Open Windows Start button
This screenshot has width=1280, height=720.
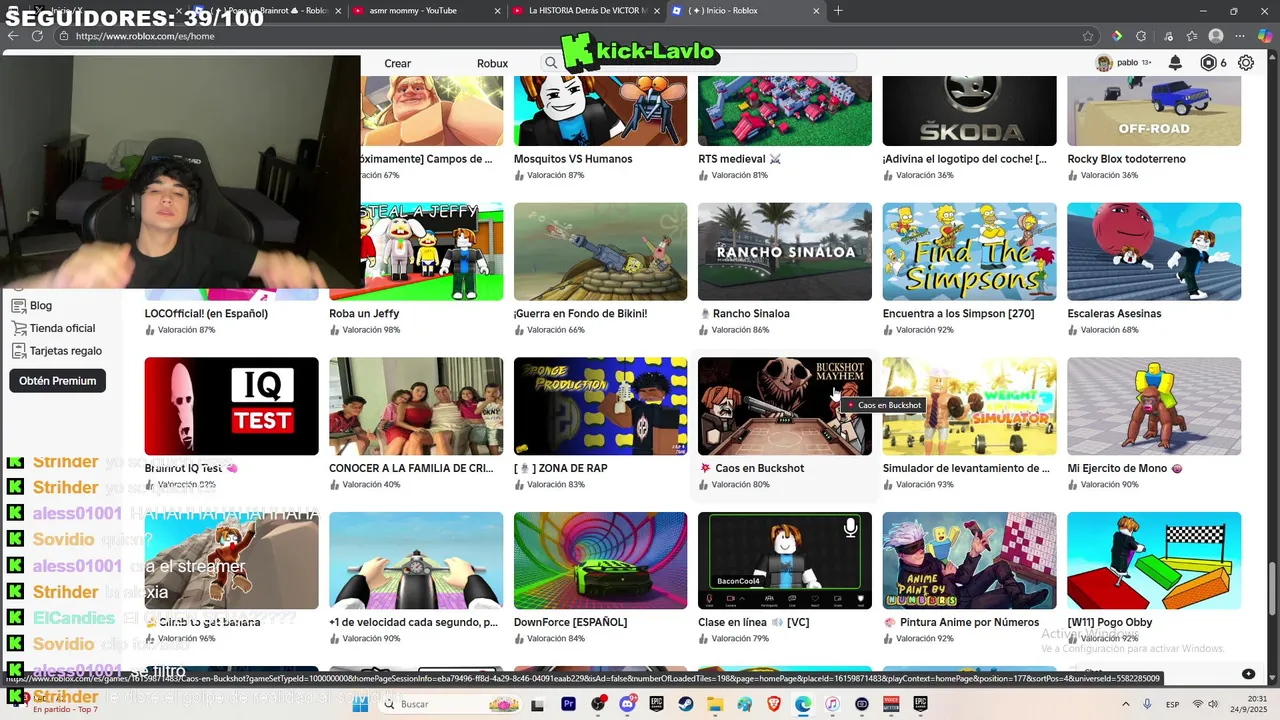359,704
